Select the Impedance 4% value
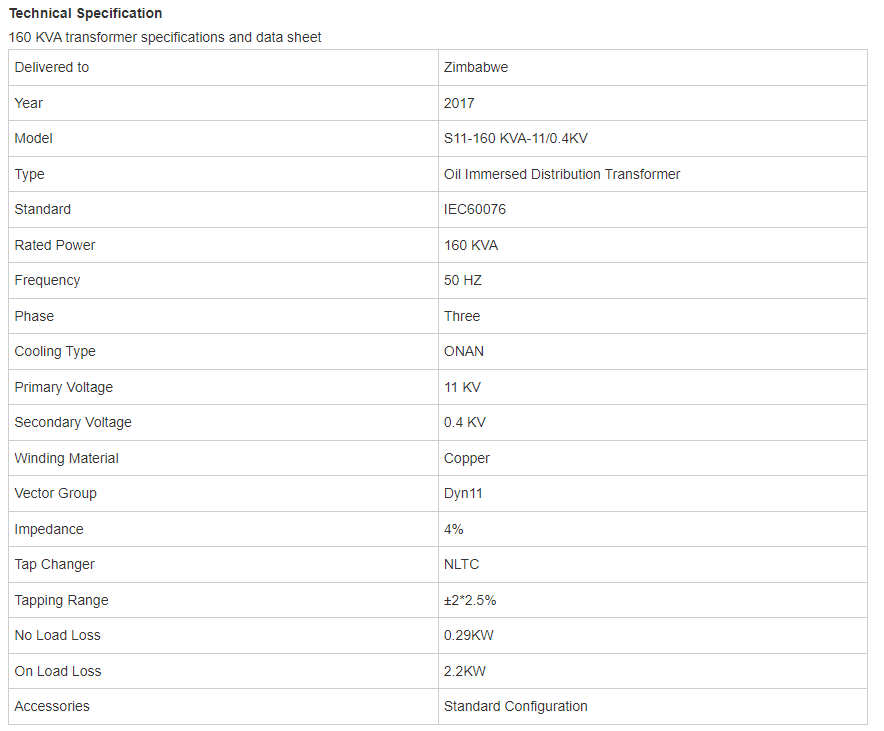The height and width of the screenshot is (731, 884). point(453,529)
